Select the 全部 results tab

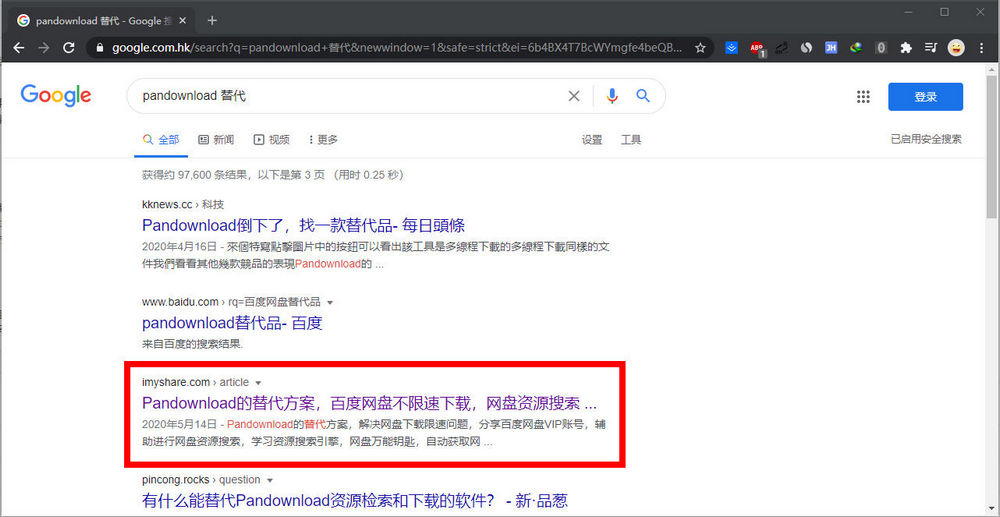(x=161, y=140)
